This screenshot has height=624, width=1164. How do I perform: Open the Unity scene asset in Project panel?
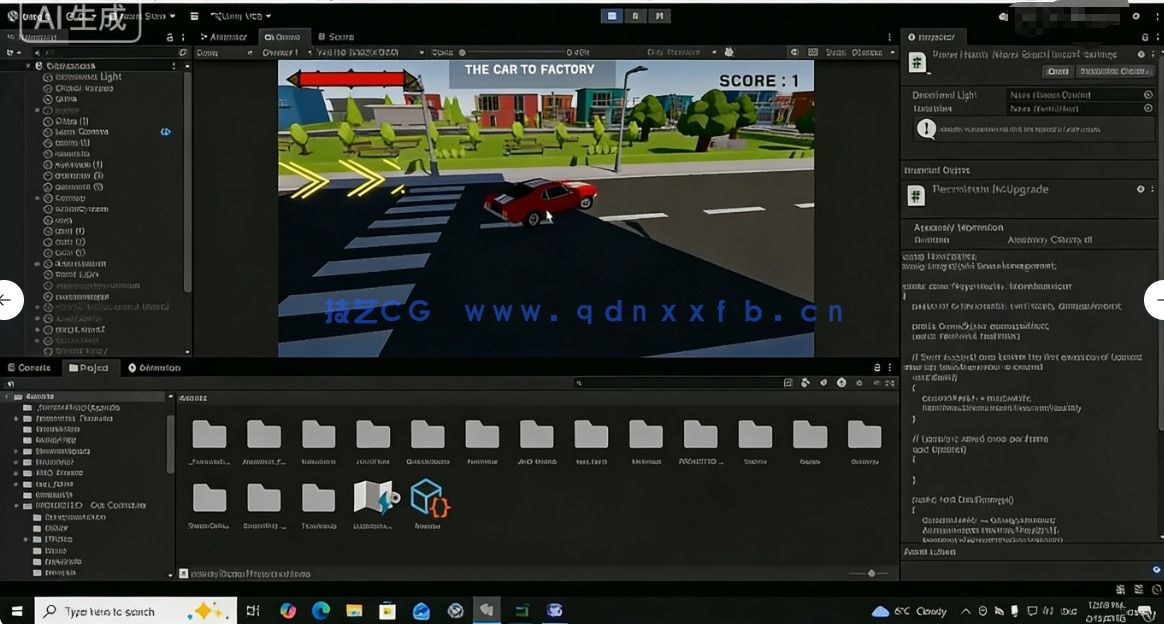tap(373, 498)
